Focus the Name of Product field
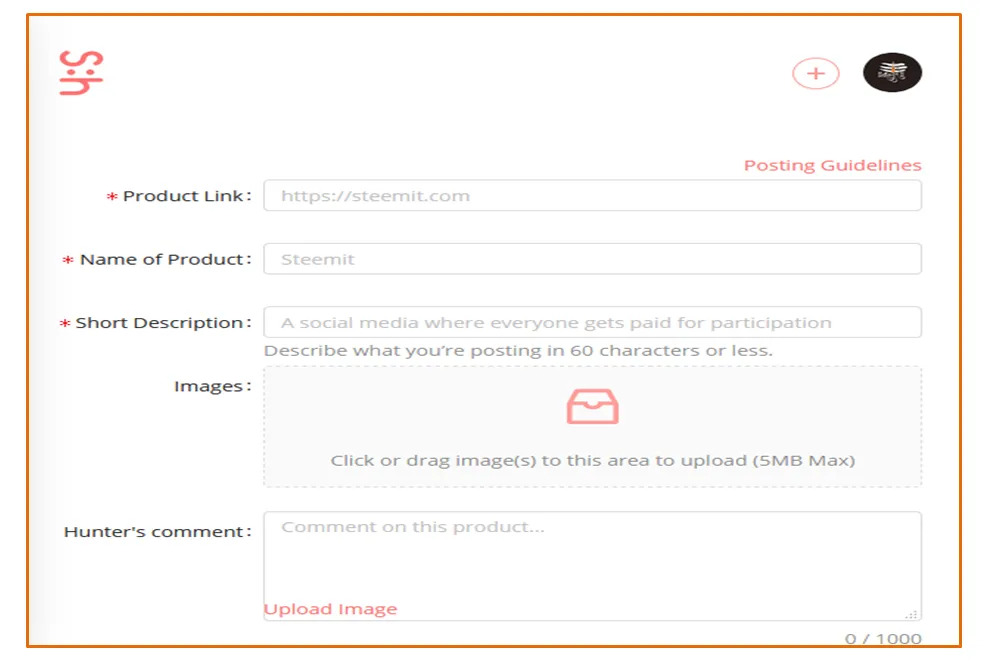Image resolution: width=987 pixels, height=661 pixels. coord(592,259)
